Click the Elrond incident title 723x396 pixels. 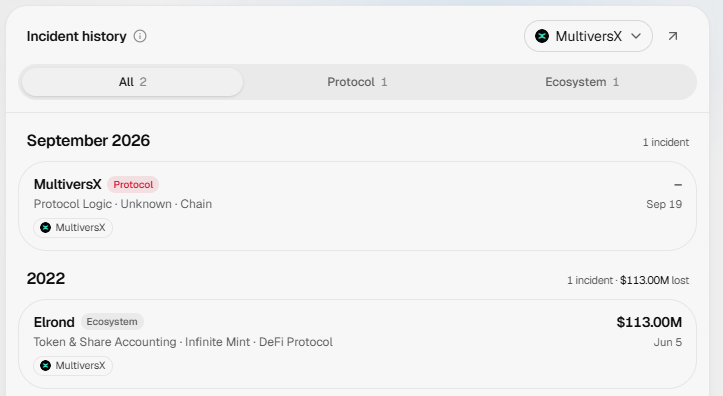tap(54, 322)
